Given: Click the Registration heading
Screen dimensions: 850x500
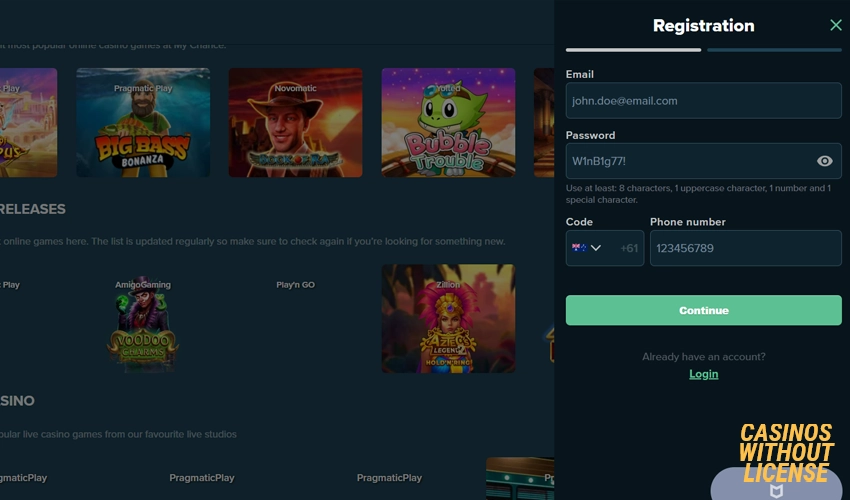Looking at the screenshot, I should pyautogui.click(x=703, y=25).
